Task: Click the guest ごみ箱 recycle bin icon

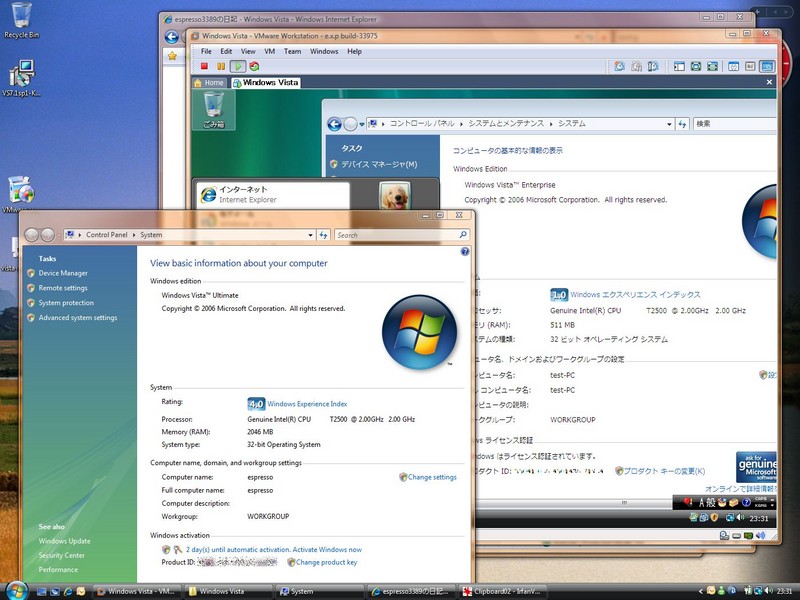Action: coord(214,110)
